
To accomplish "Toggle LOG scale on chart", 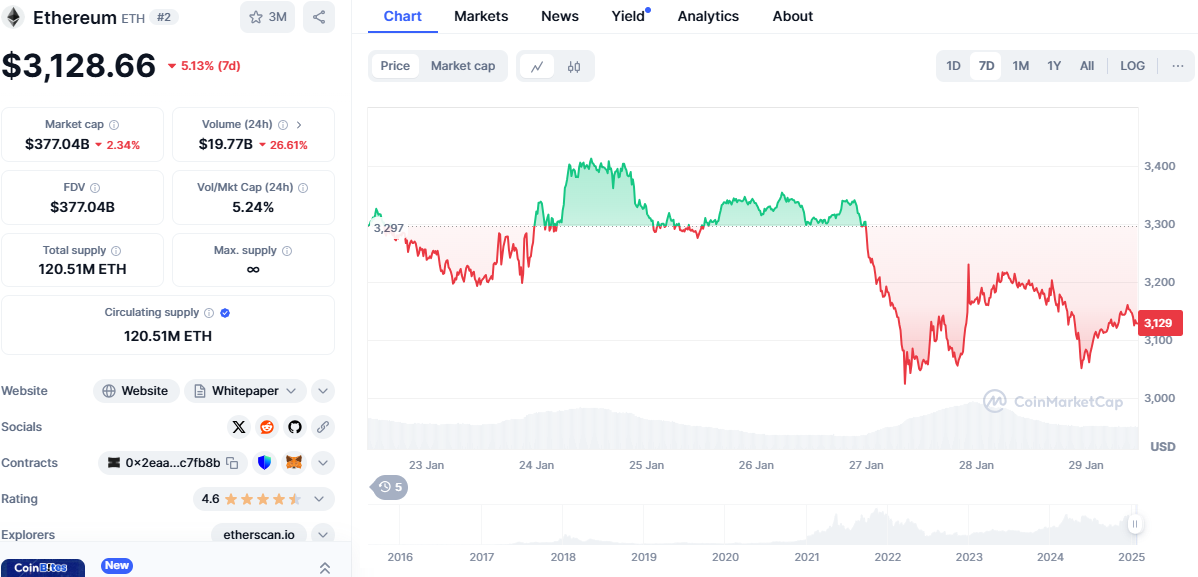I will point(1132,66).
